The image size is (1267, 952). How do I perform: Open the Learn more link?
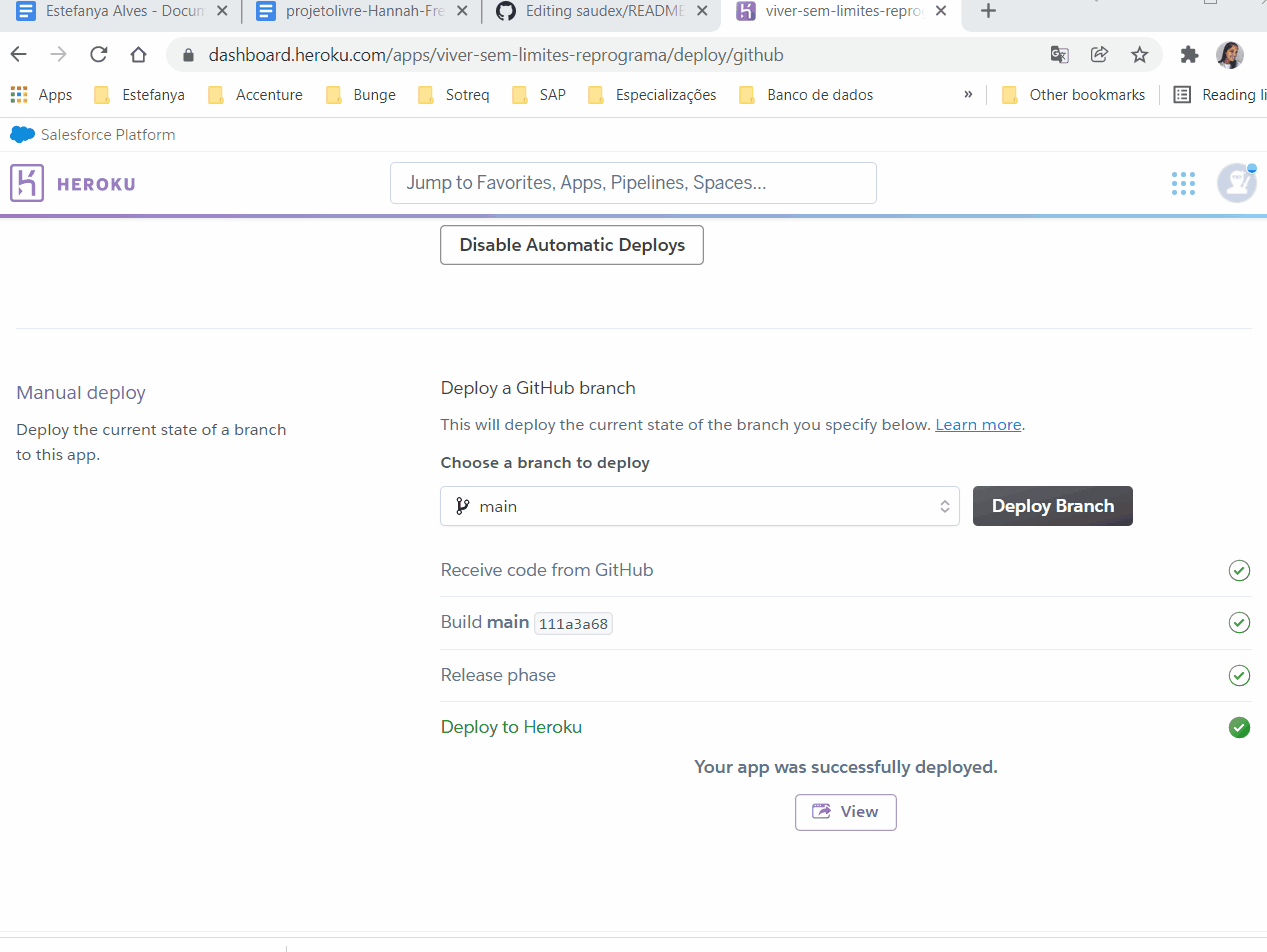pos(978,425)
